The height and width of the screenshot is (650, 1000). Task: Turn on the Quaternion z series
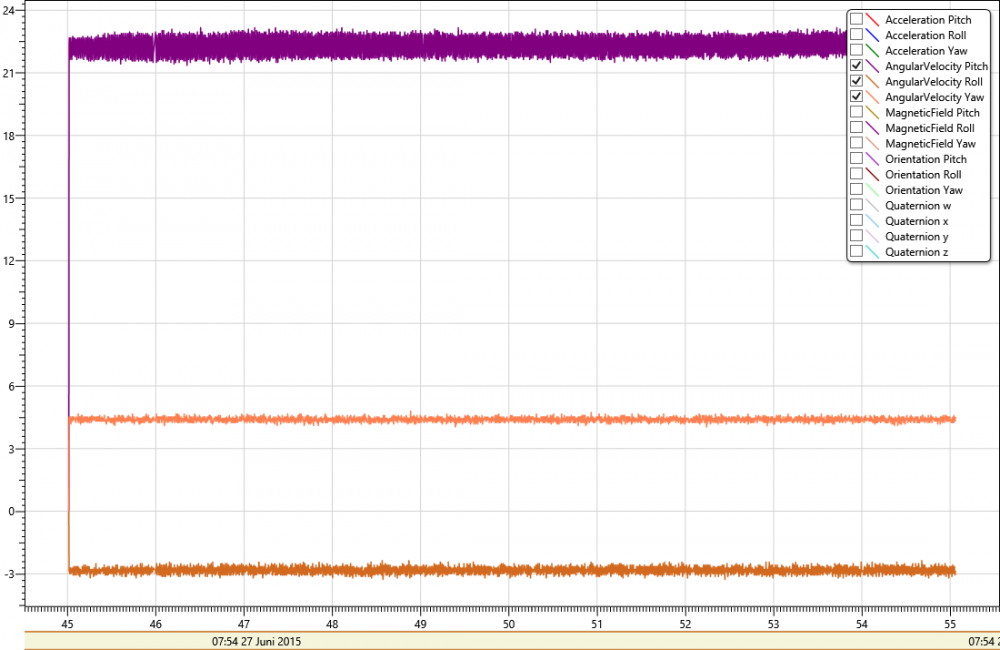[856, 252]
